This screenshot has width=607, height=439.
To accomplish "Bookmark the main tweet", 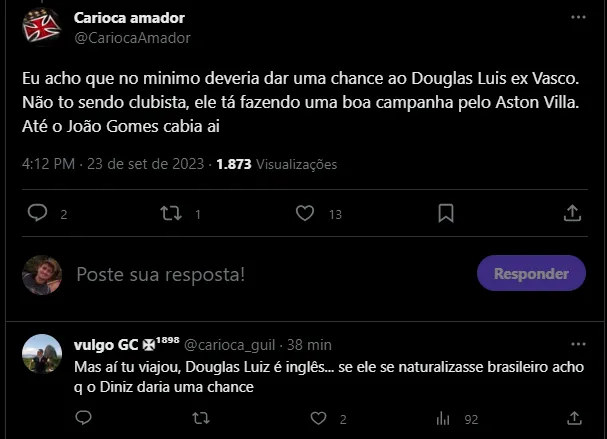I will 446,213.
